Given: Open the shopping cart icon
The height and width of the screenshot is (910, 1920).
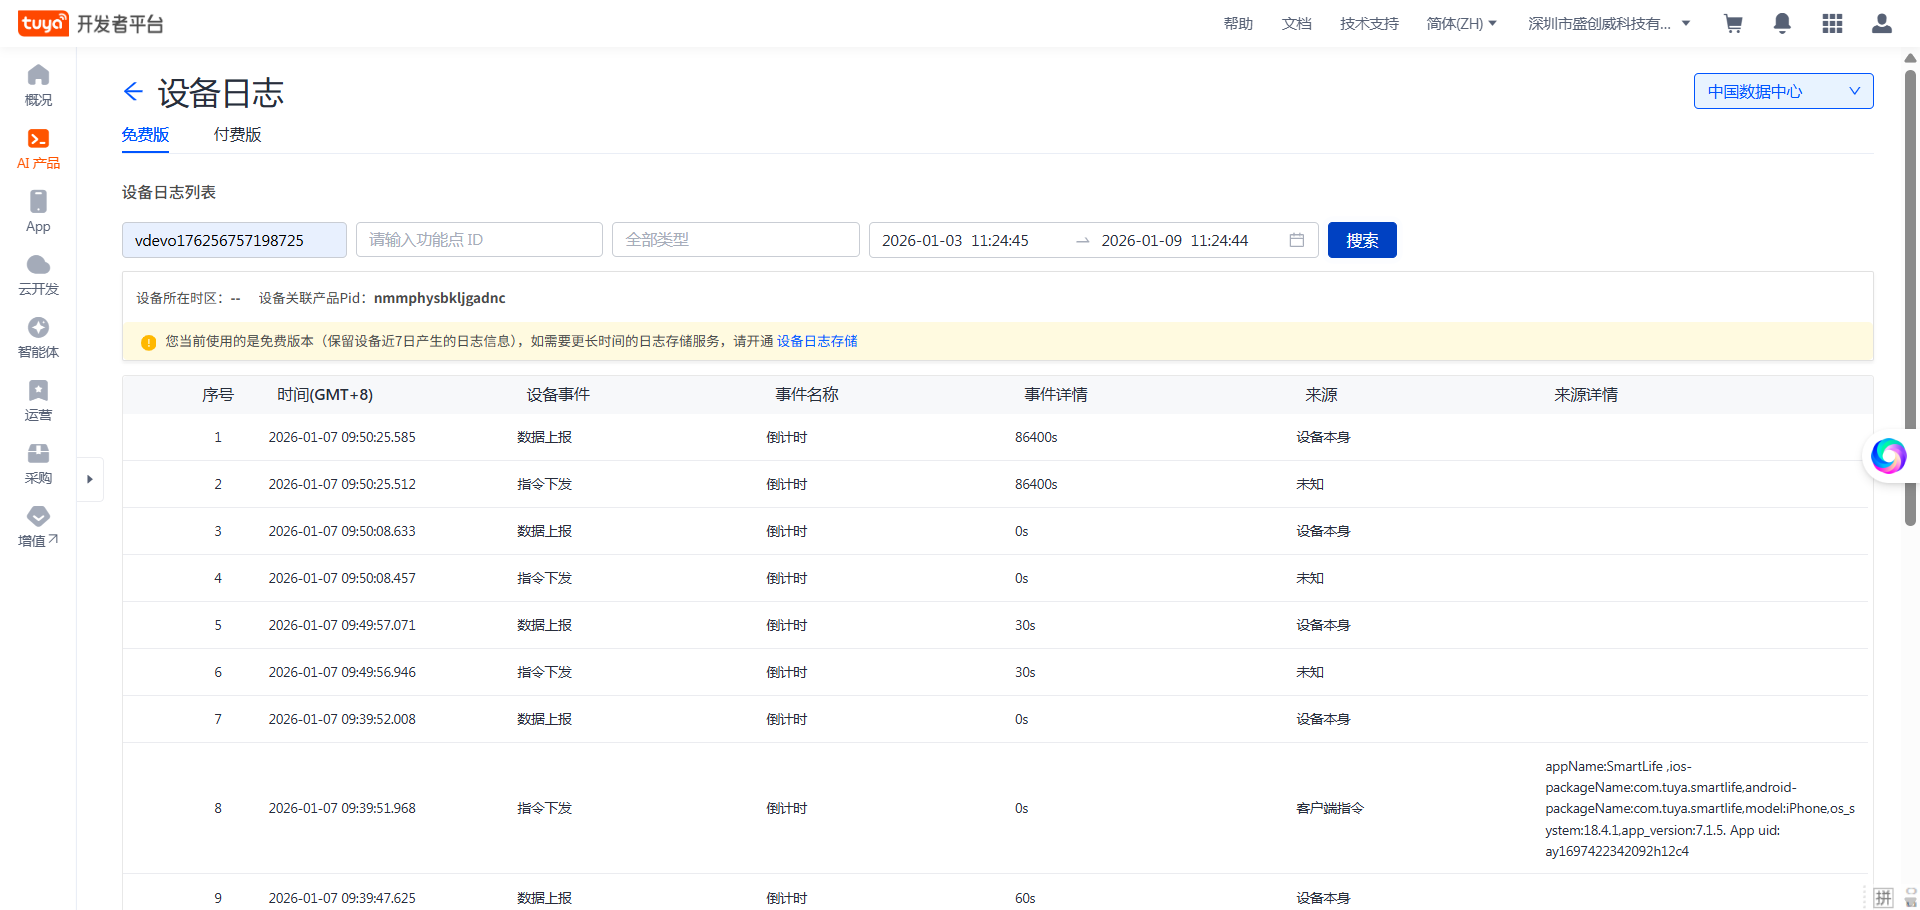Looking at the screenshot, I should (1733, 23).
